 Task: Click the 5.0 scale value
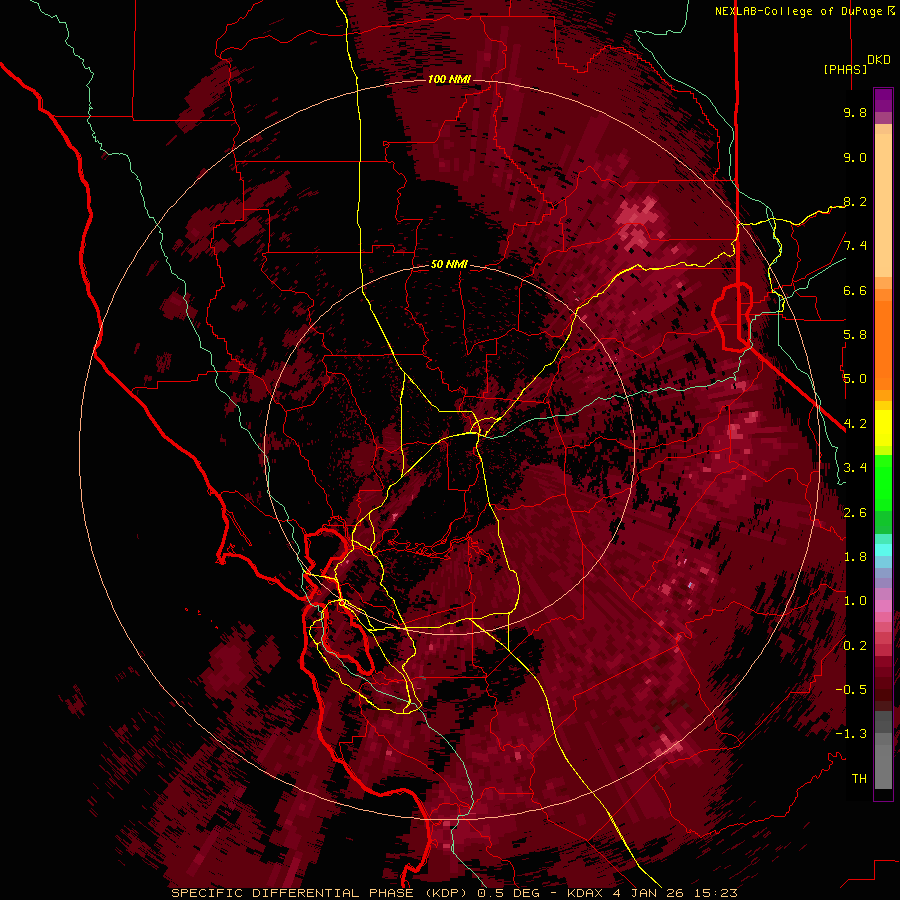pyautogui.click(x=855, y=379)
